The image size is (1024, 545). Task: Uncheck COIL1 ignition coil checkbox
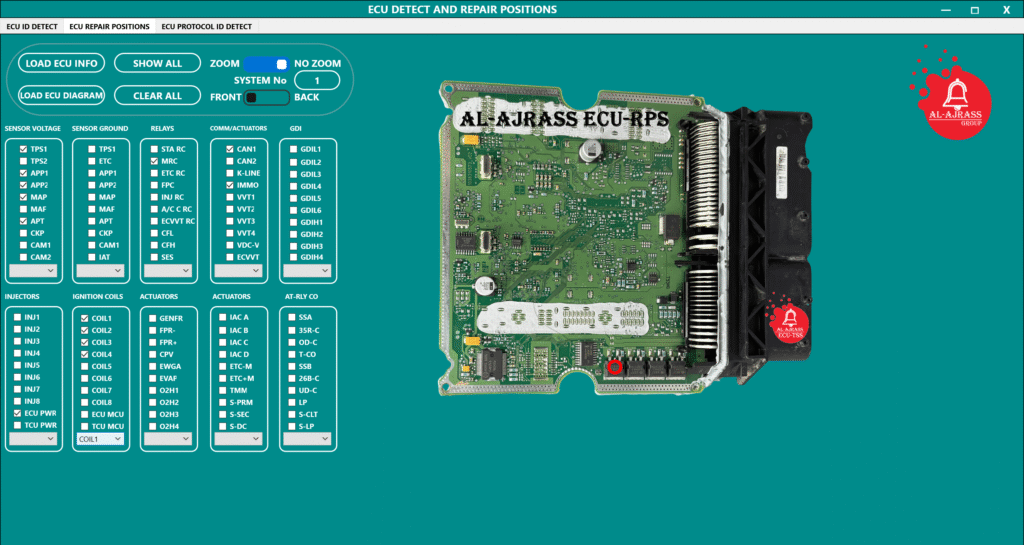[85, 318]
